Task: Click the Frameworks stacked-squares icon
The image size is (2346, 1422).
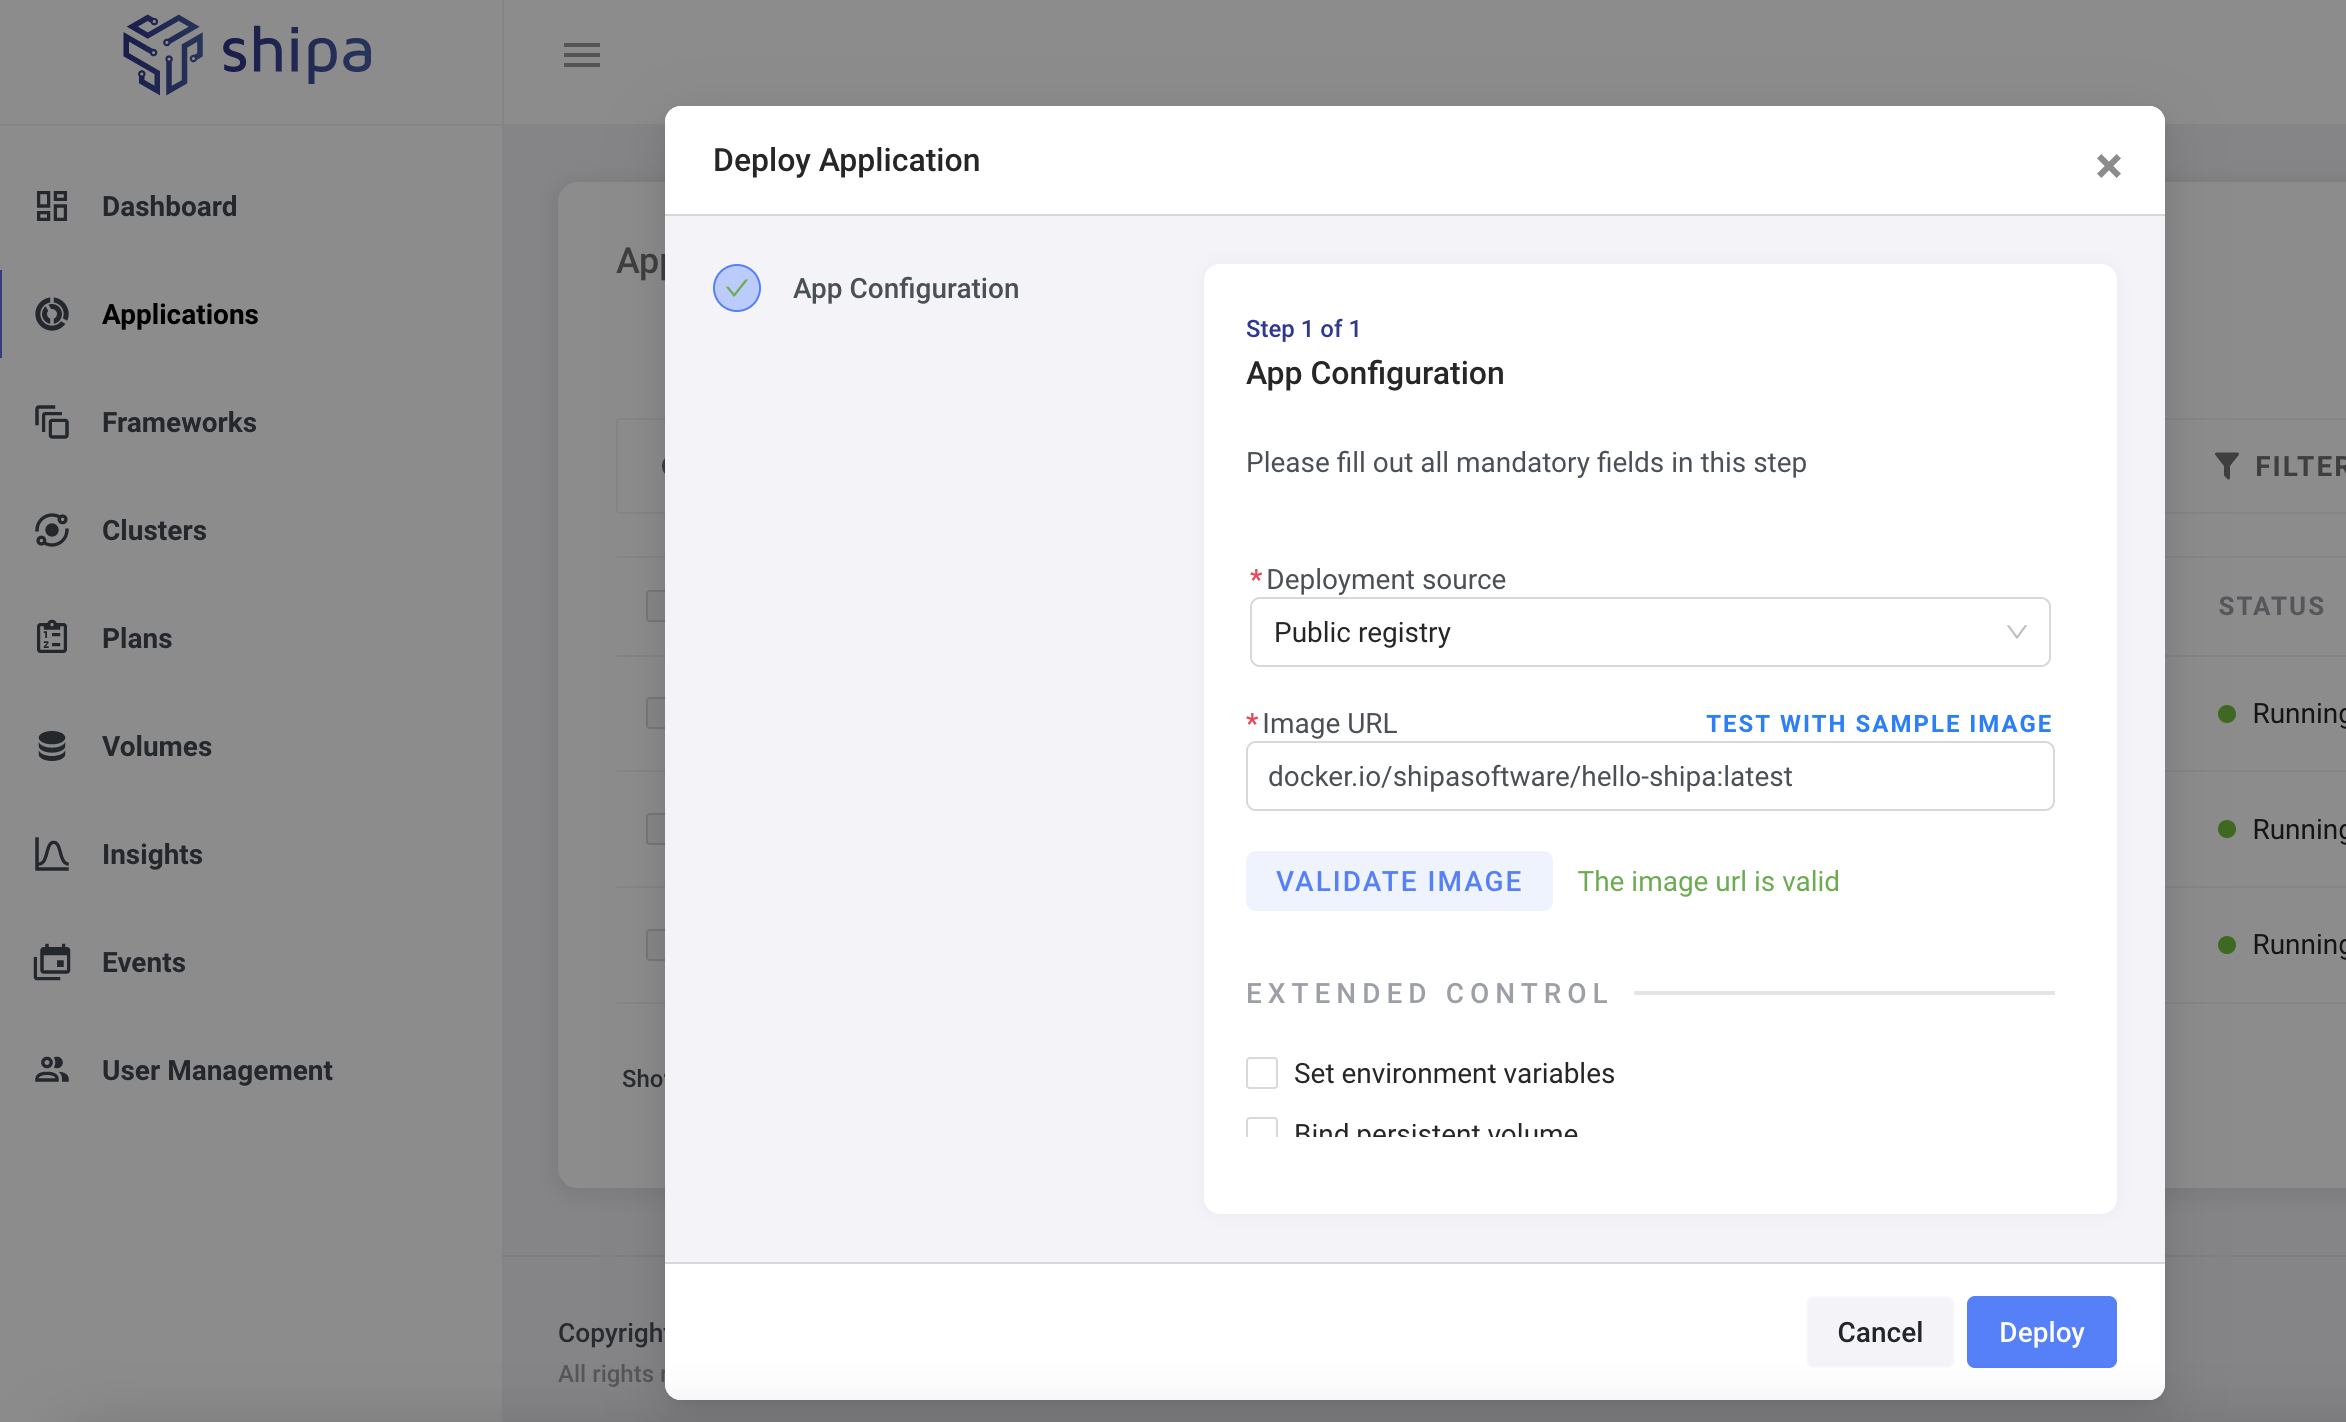Action: coord(52,422)
